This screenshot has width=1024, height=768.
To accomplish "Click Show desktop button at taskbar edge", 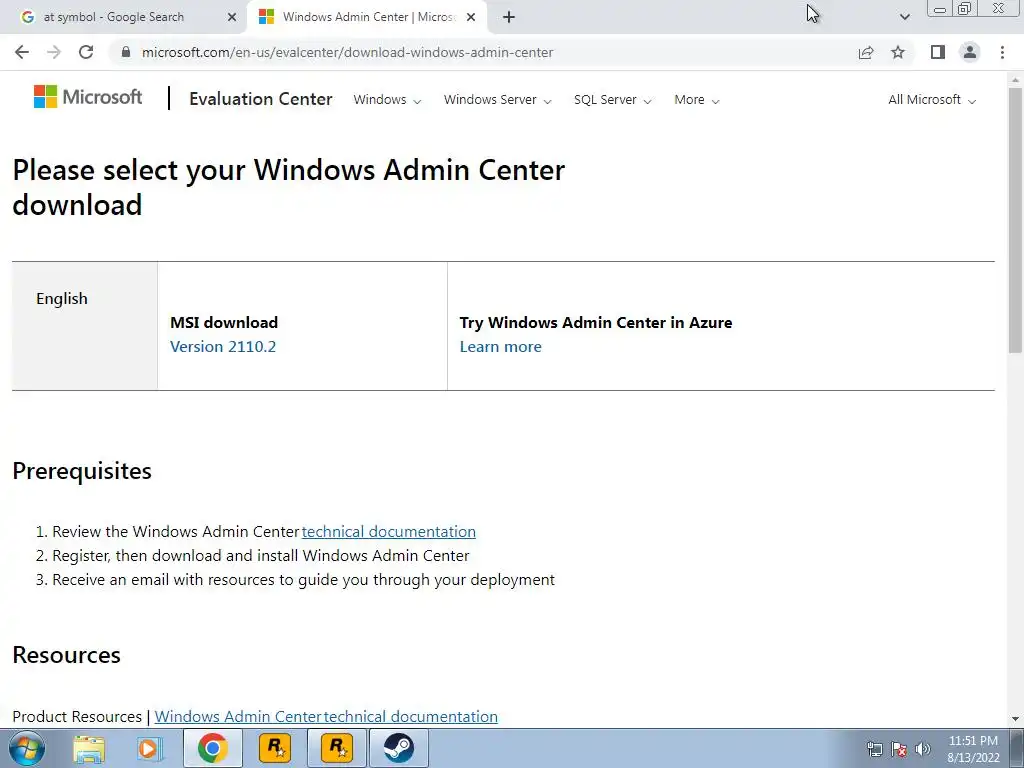I will click(x=1017, y=748).
